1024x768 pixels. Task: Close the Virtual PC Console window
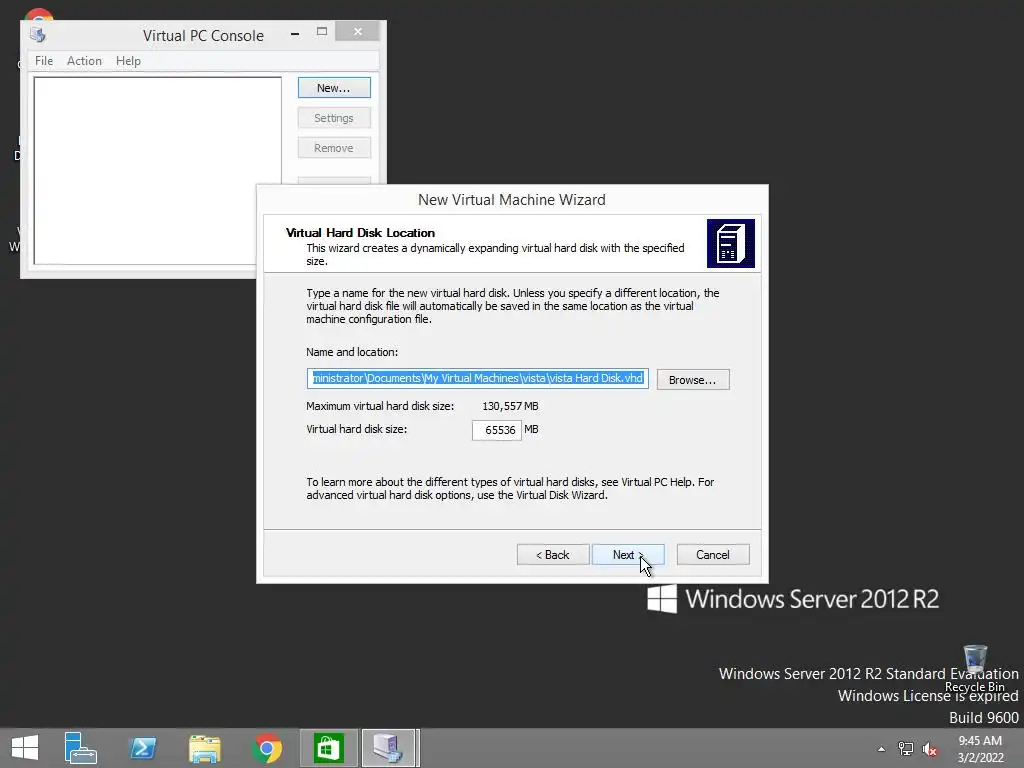pyautogui.click(x=357, y=31)
